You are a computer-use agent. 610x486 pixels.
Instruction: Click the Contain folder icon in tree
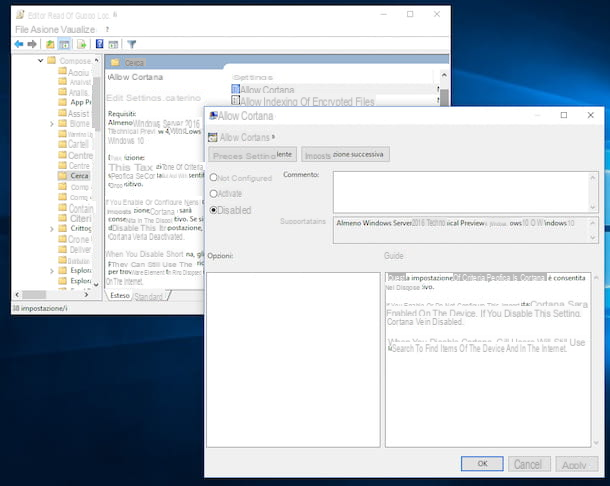pos(62,207)
